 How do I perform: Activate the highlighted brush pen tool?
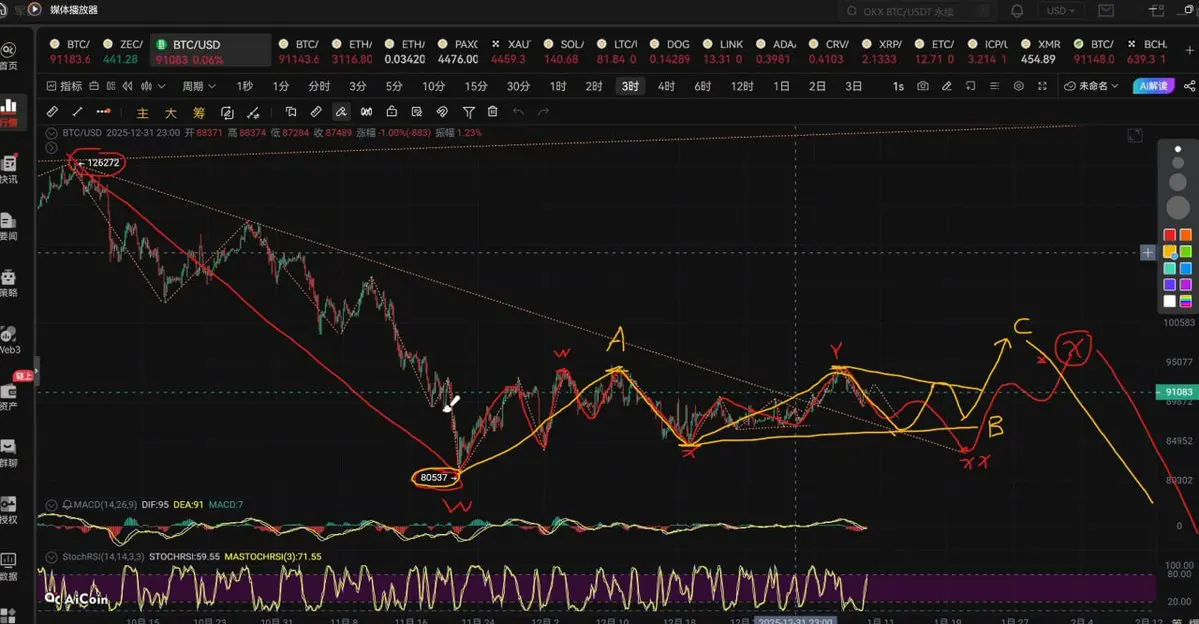click(341, 112)
